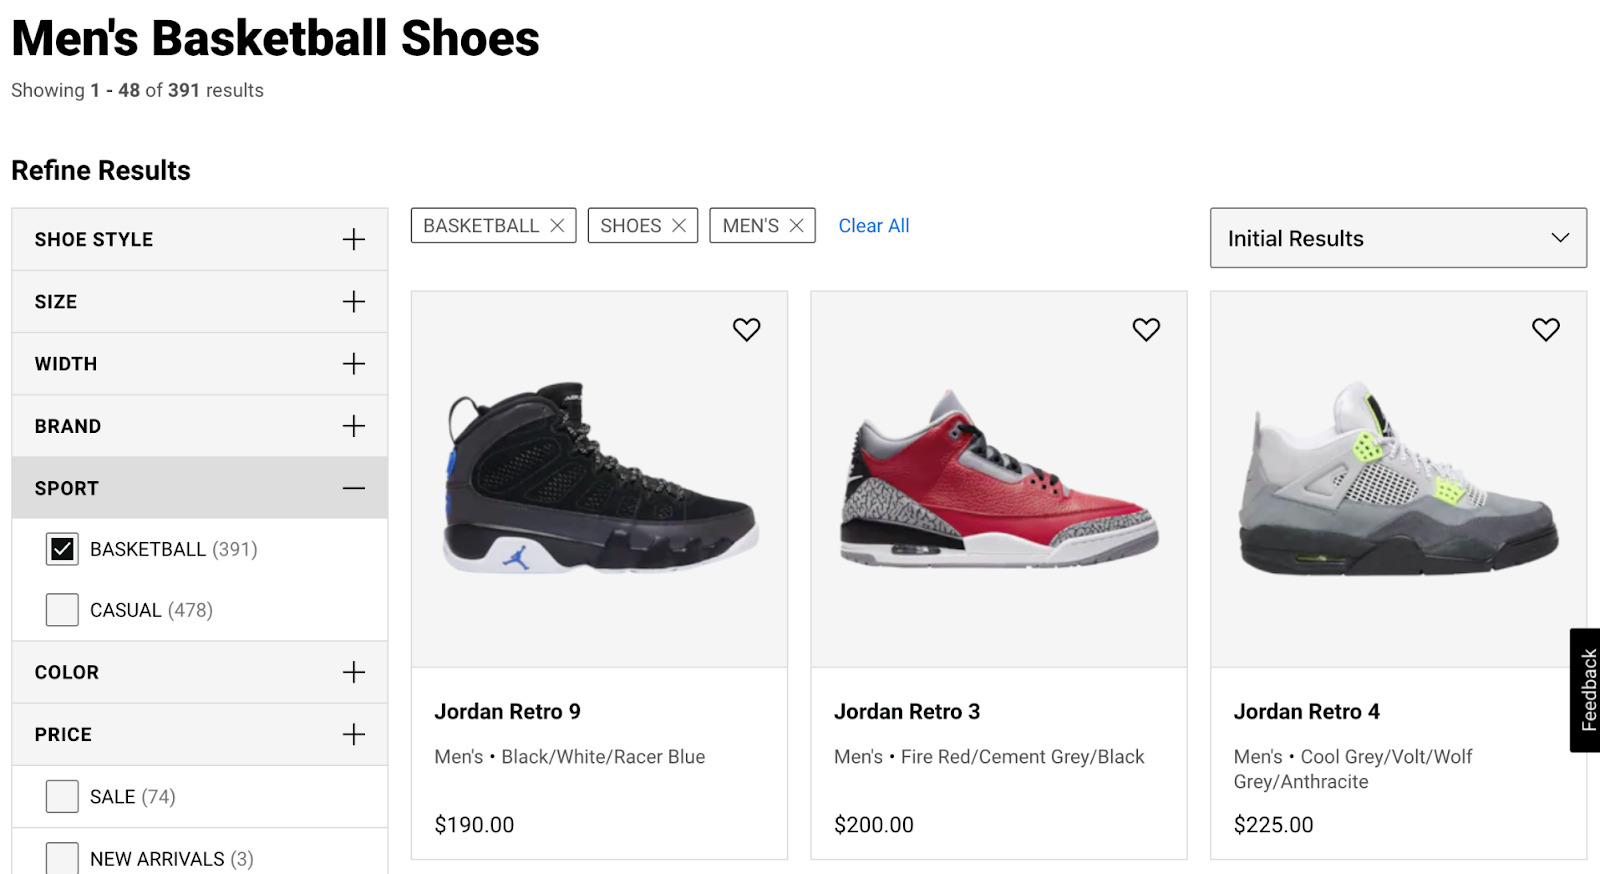The width and height of the screenshot is (1600, 874).
Task: Uncheck the BASKETBALL sport checkbox
Action: [61, 549]
